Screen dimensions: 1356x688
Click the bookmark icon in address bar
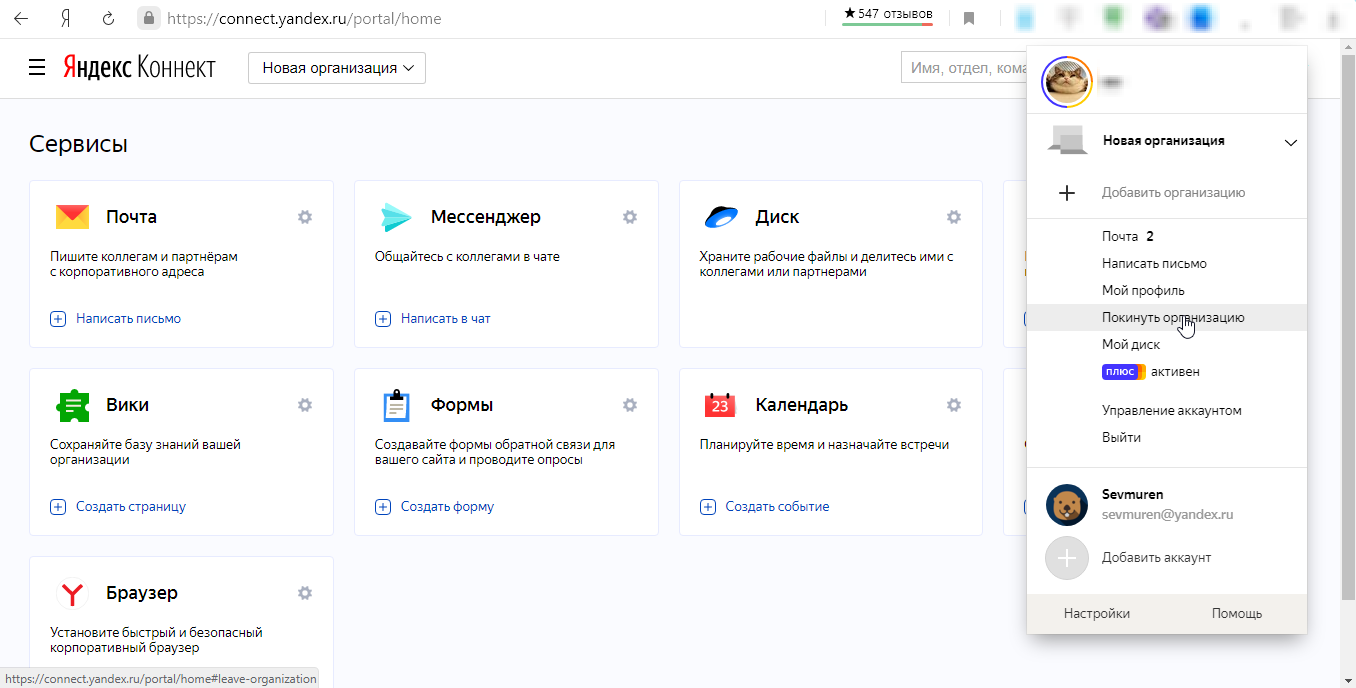click(968, 18)
